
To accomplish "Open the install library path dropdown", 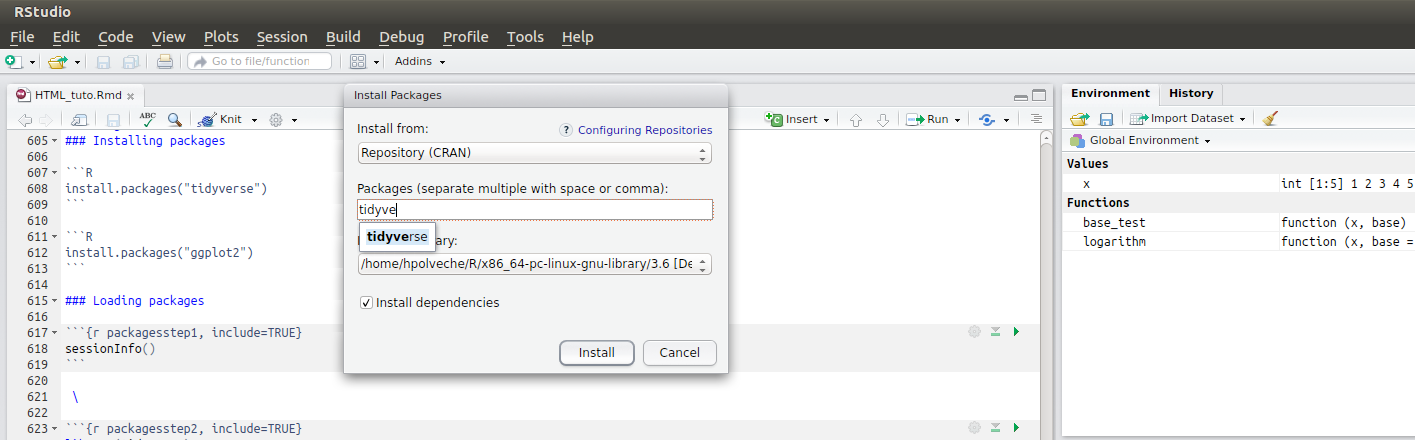I will 535,264.
